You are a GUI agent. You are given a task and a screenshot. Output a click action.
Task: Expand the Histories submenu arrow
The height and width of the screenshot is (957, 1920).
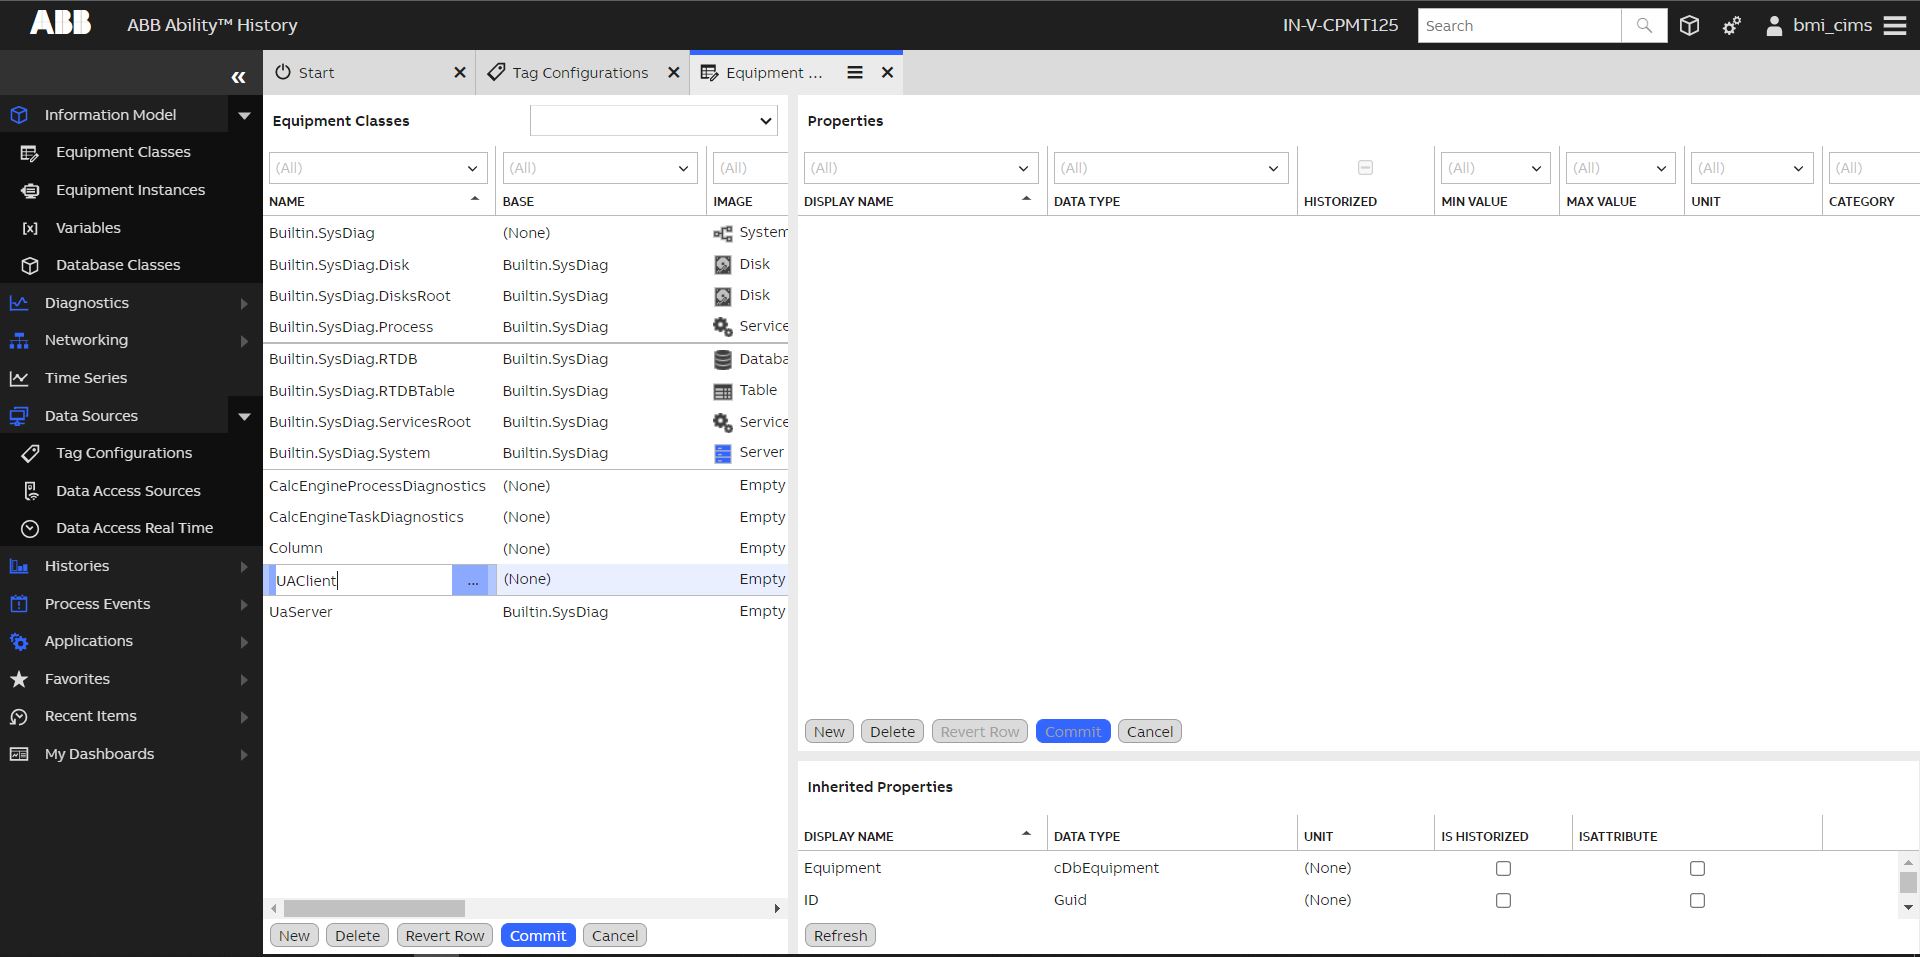[244, 566]
